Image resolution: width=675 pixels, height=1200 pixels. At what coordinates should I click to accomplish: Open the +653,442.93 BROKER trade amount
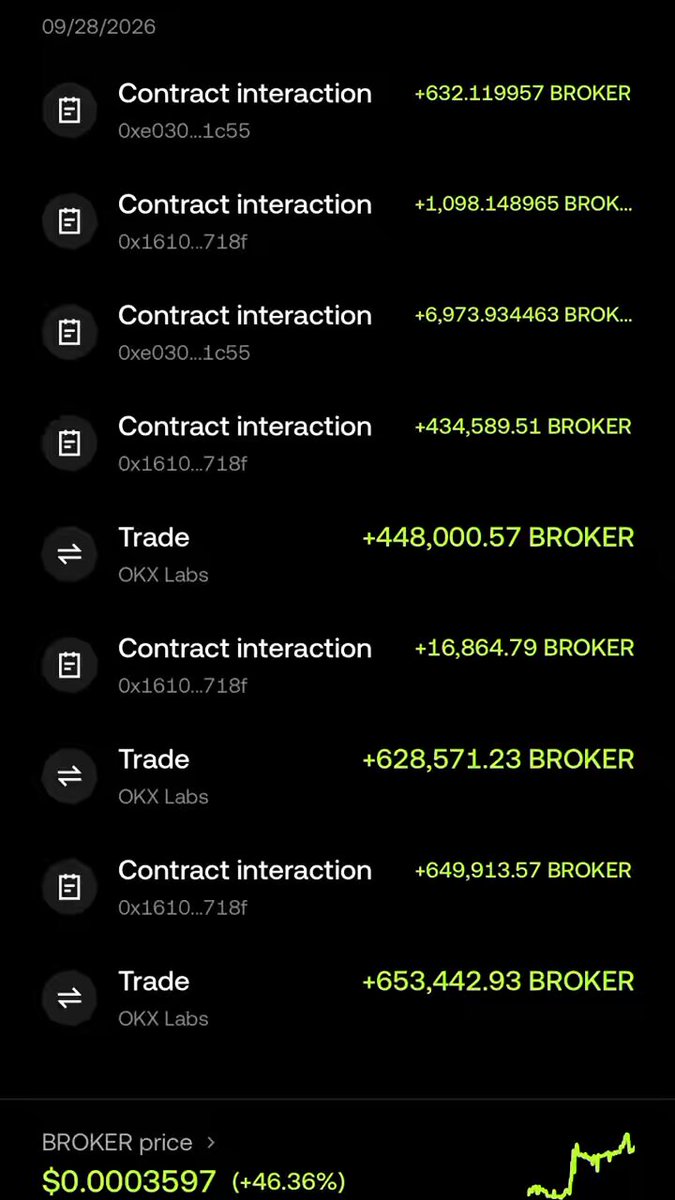(498, 982)
